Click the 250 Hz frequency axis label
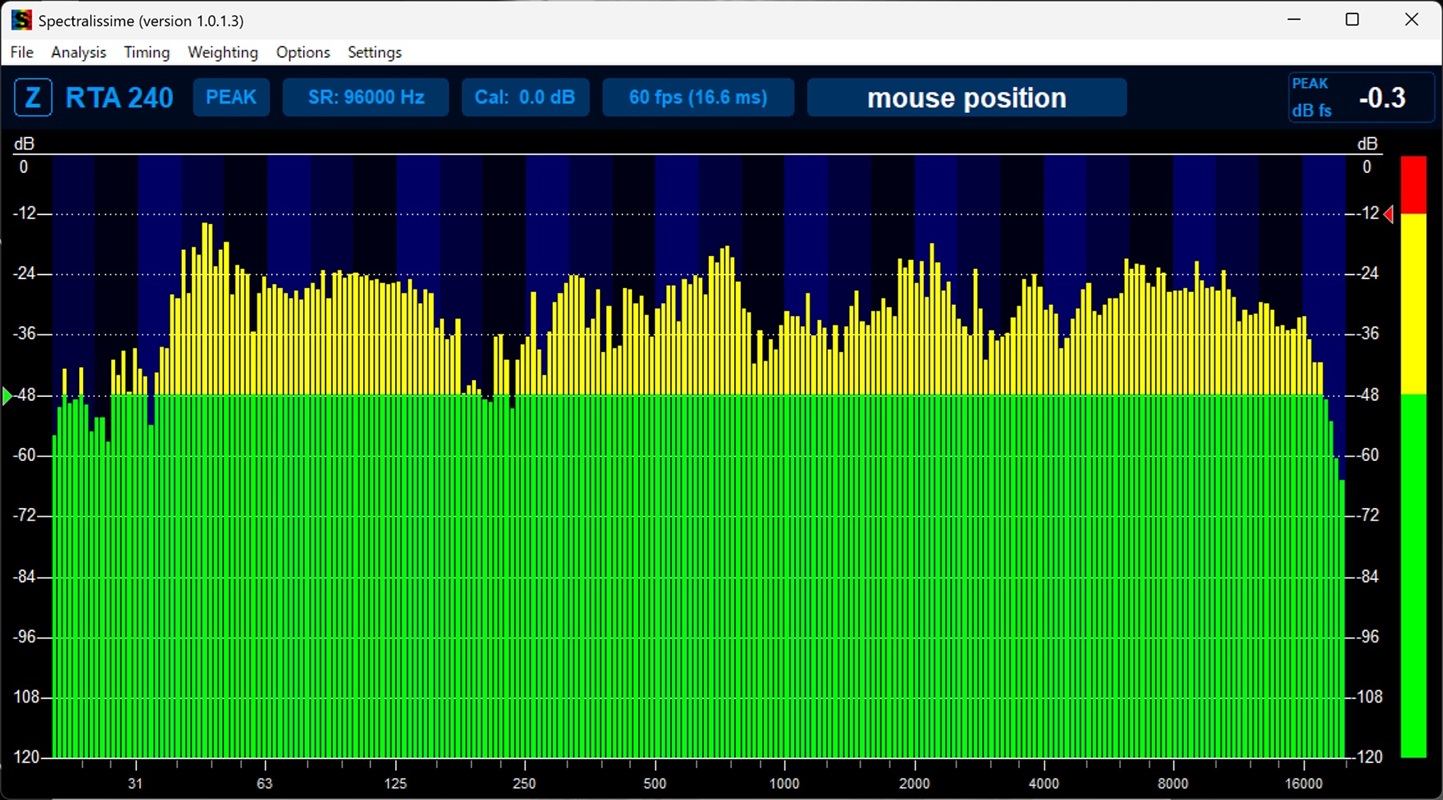The width and height of the screenshot is (1443, 800). point(524,783)
